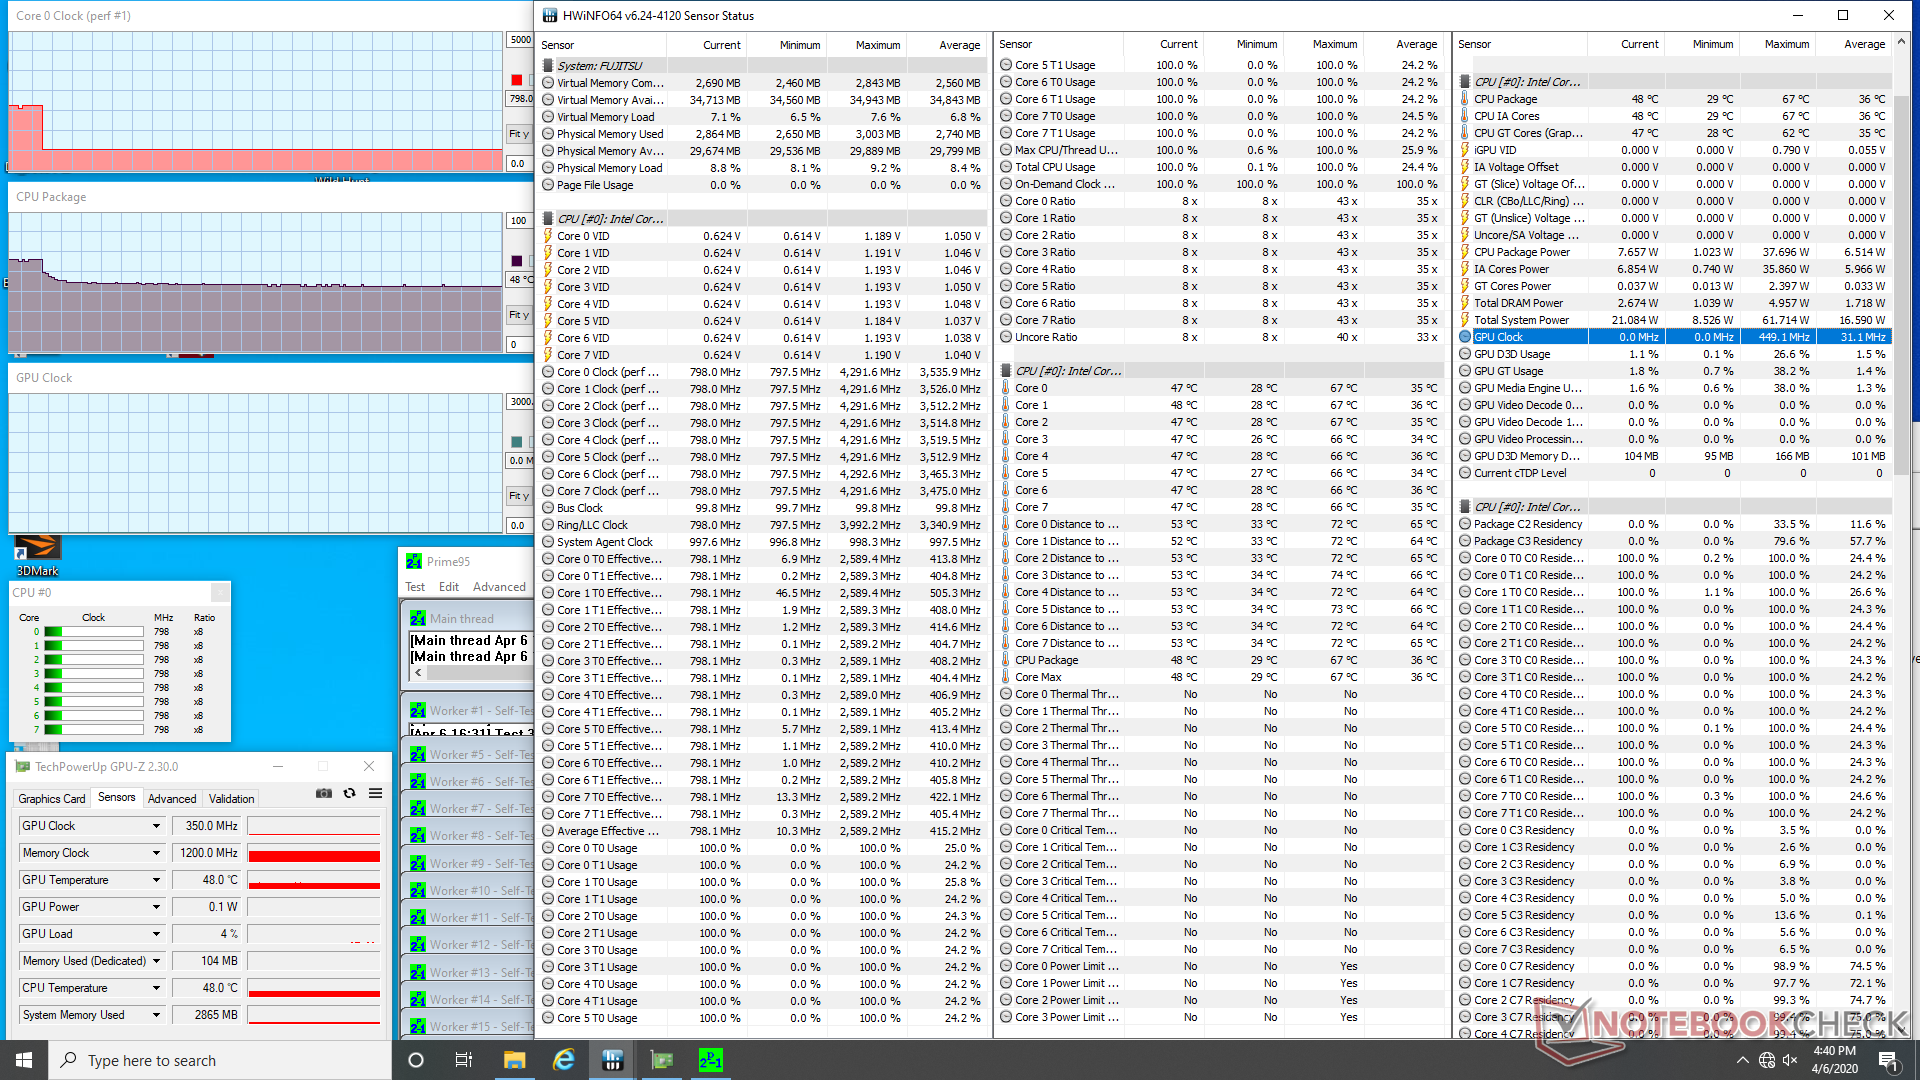This screenshot has height=1080, width=1920.
Task: Open the GPU Clock sensor dropdown
Action: [x=156, y=826]
